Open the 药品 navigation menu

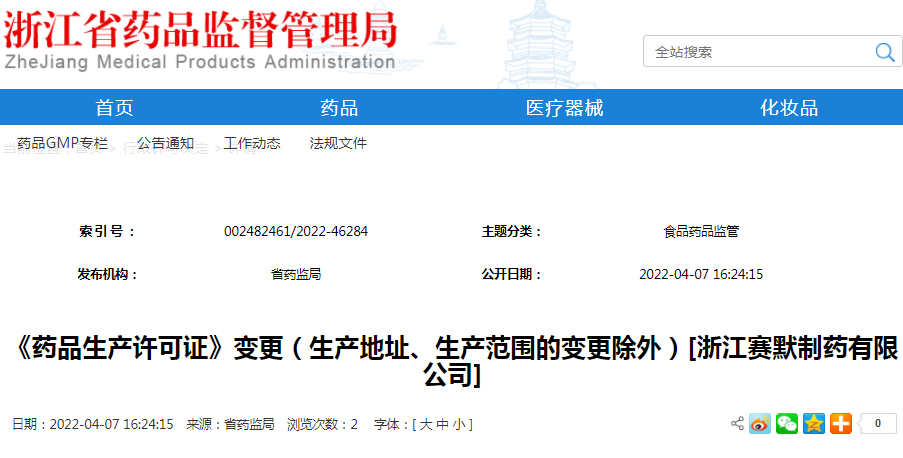tap(339, 108)
